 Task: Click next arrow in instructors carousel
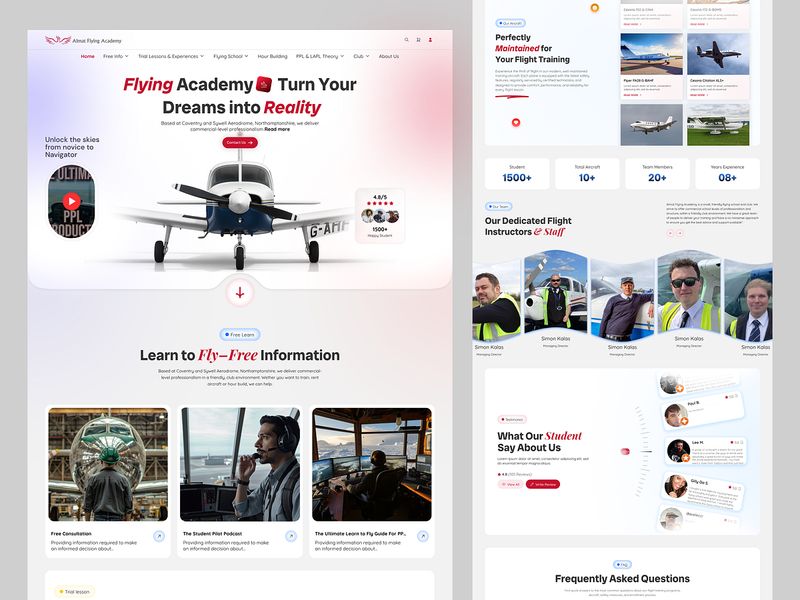(680, 233)
